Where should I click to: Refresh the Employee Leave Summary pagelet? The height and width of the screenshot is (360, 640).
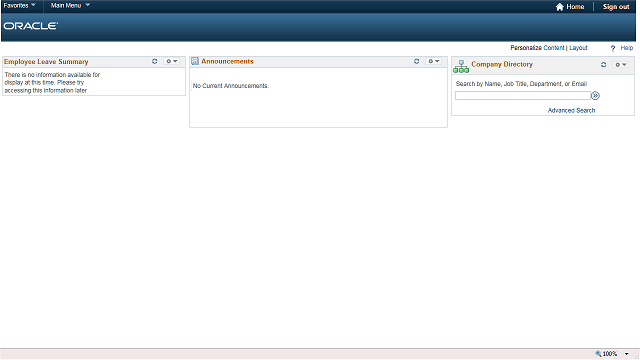click(155, 61)
